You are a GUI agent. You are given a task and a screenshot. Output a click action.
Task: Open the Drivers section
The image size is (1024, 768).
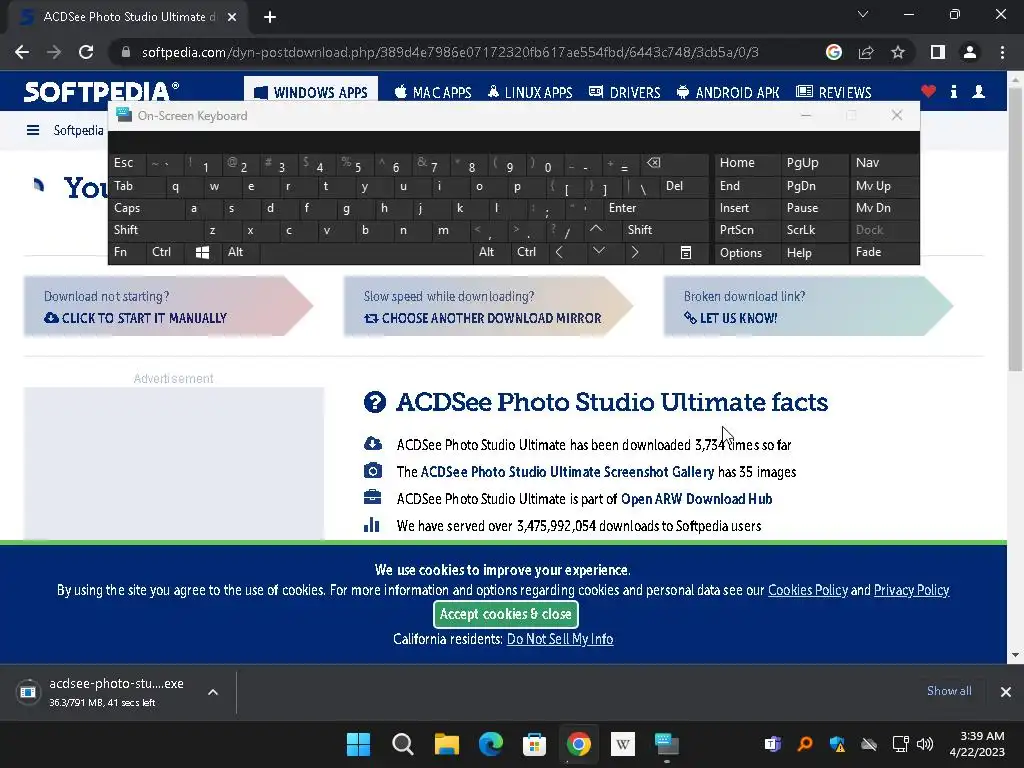[624, 92]
